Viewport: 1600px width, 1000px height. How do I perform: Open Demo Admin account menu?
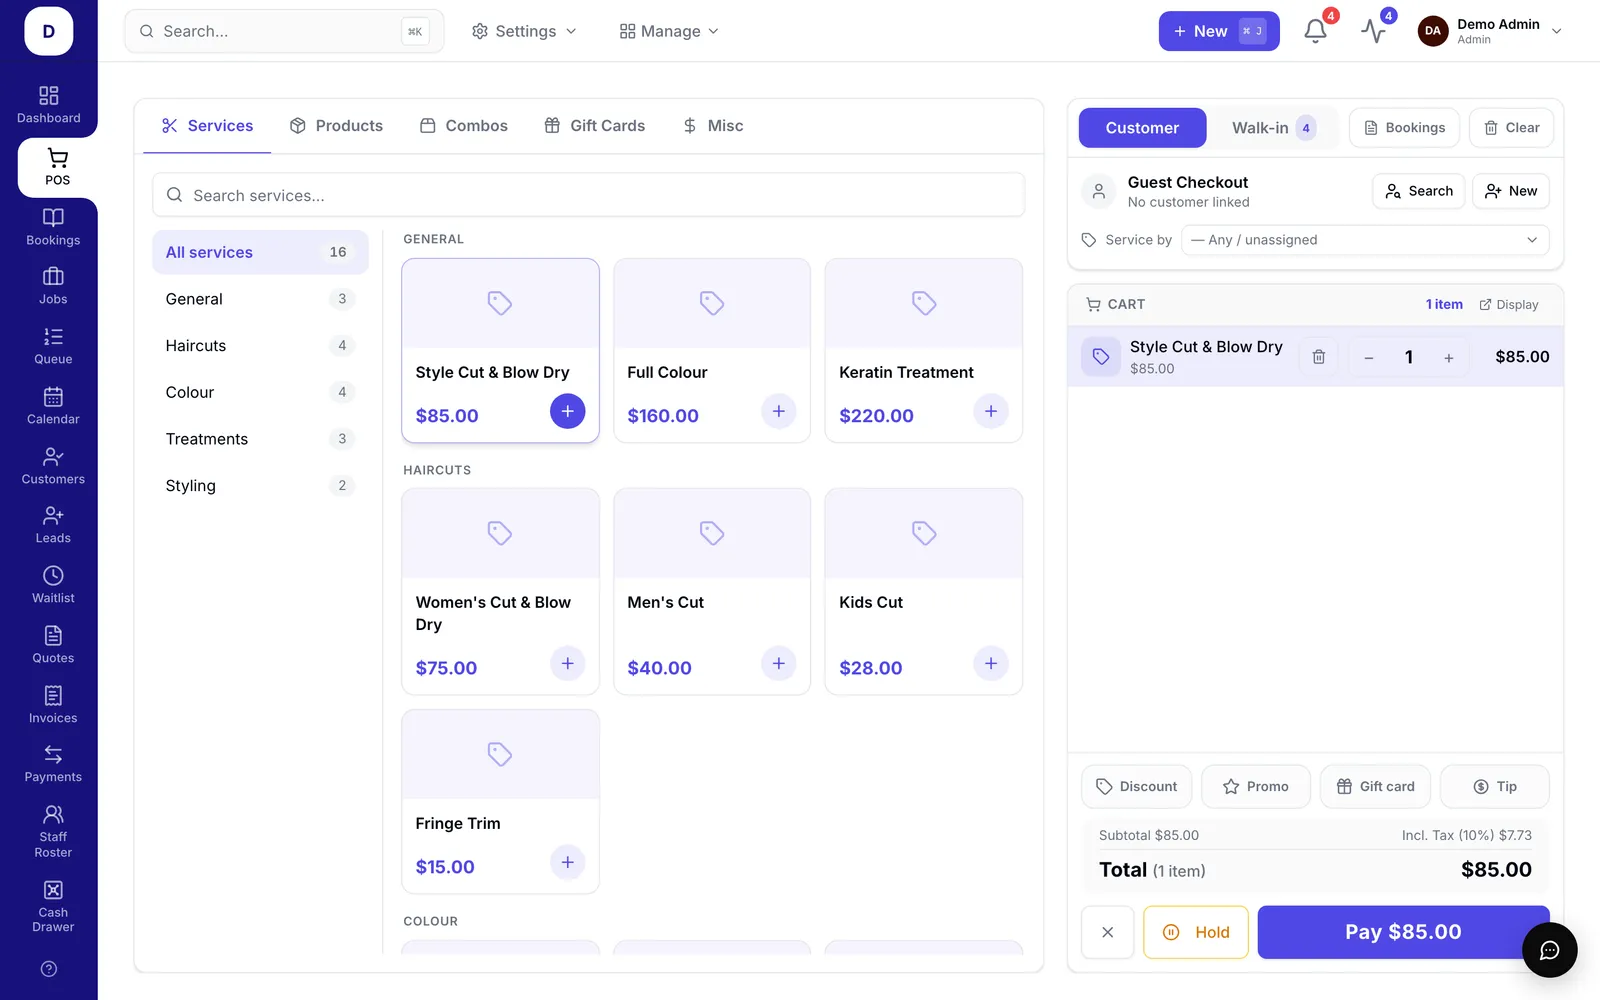(x=1490, y=31)
